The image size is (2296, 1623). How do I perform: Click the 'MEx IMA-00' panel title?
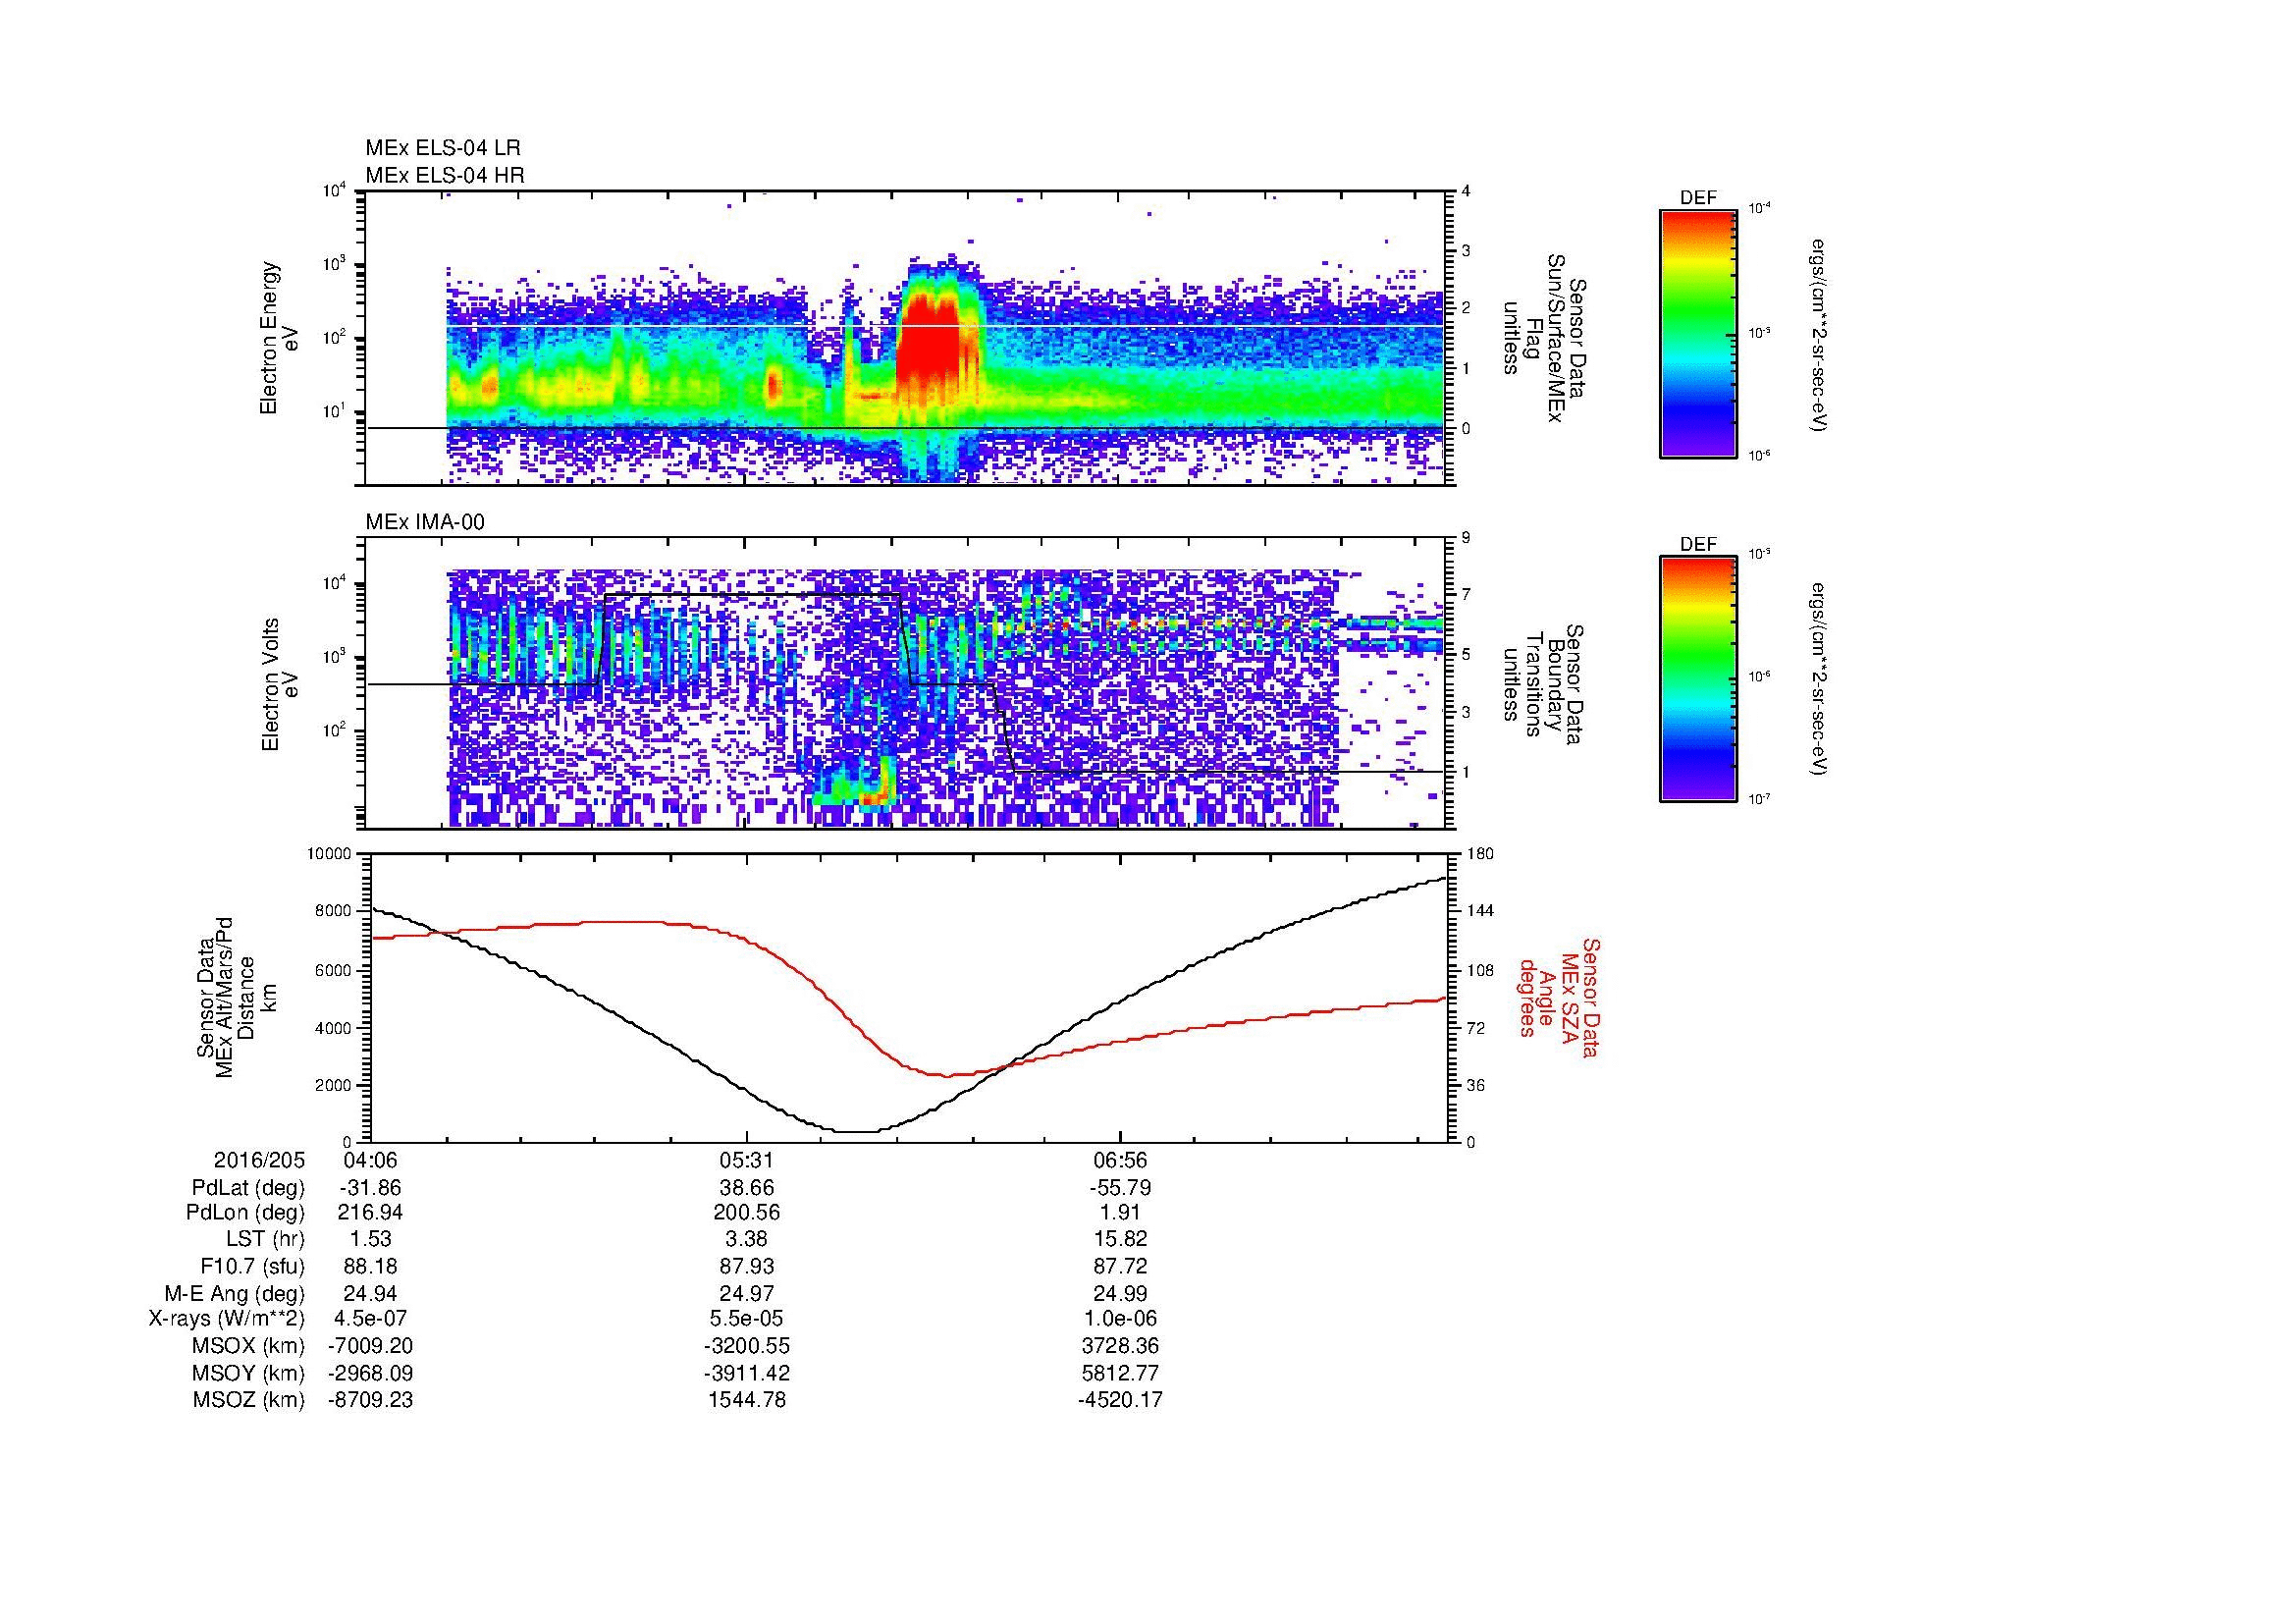coord(425,522)
